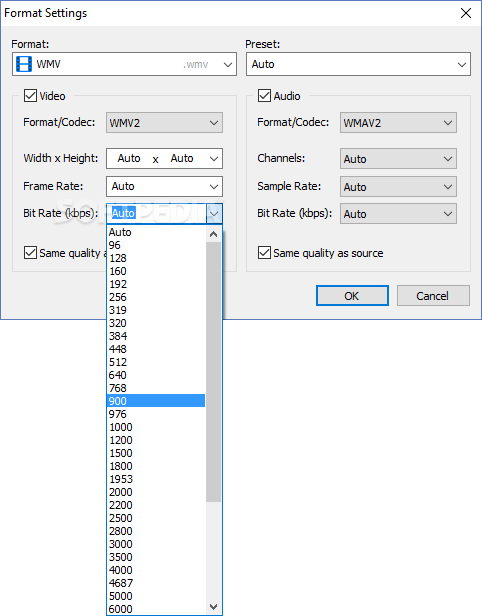
Task: Choose the 4000 bit rate option
Action: tap(156, 570)
